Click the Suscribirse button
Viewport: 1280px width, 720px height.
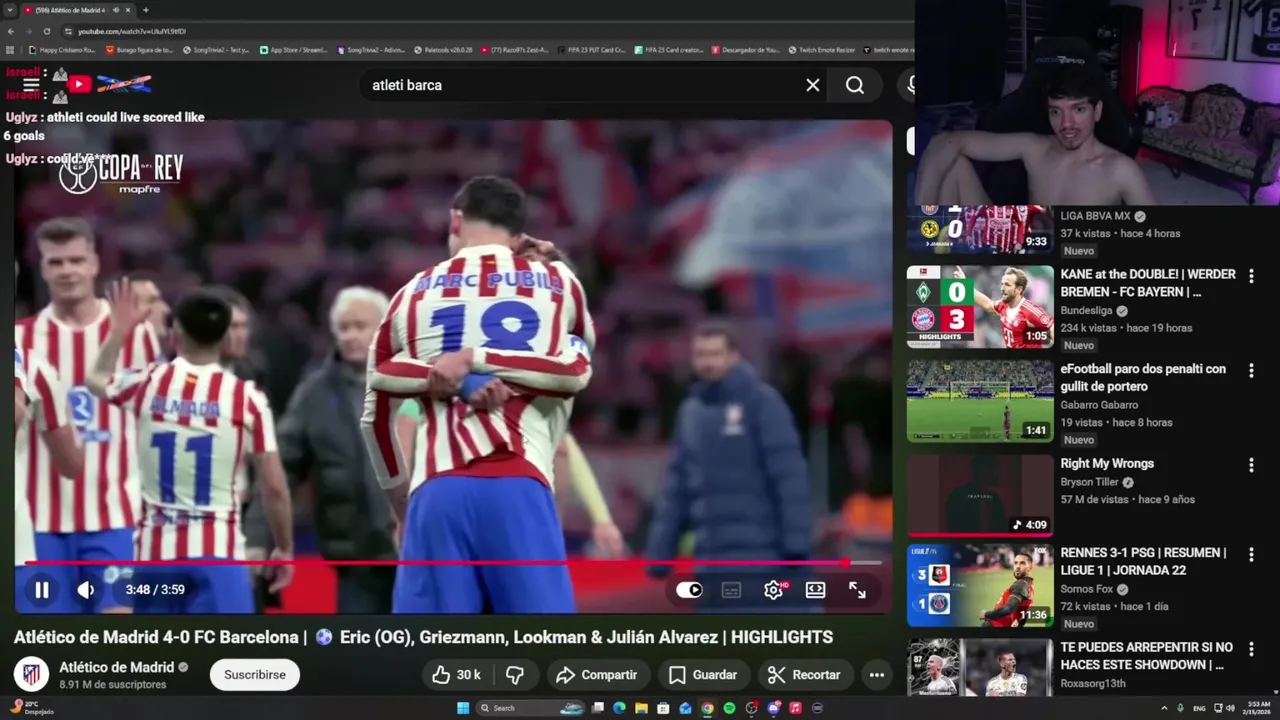point(255,675)
